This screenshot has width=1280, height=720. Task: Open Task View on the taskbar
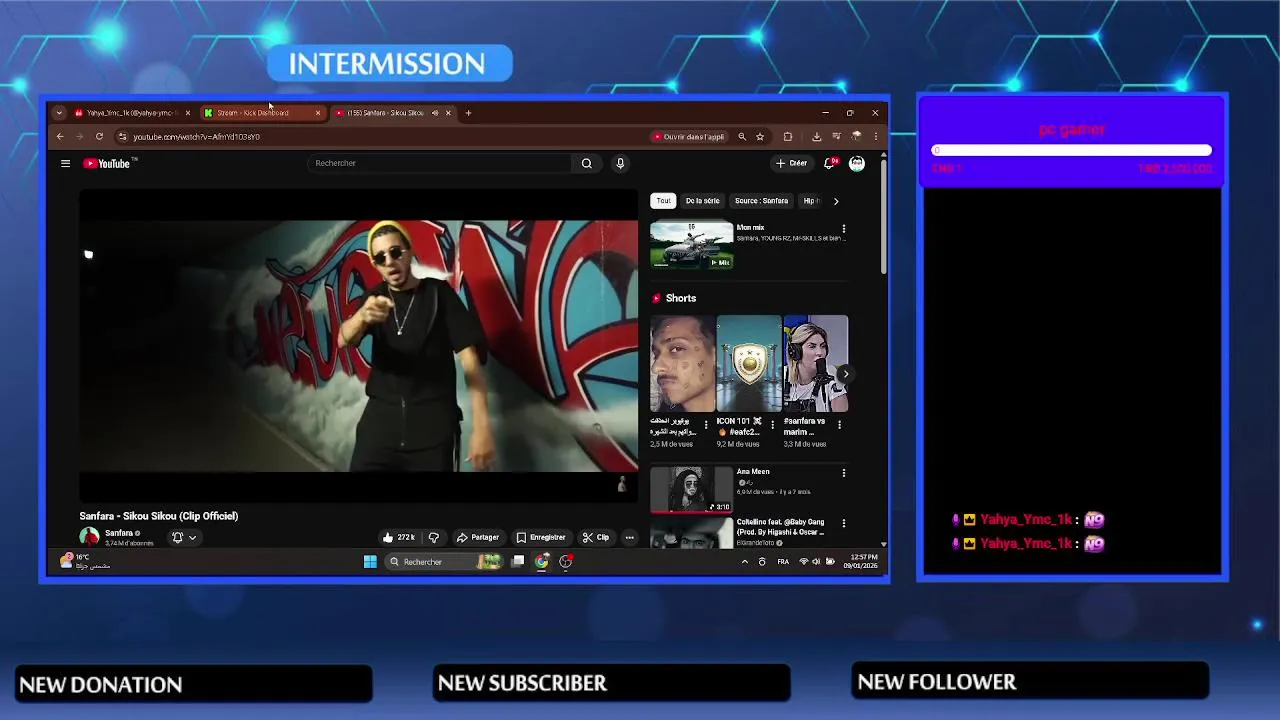pyautogui.click(x=518, y=562)
